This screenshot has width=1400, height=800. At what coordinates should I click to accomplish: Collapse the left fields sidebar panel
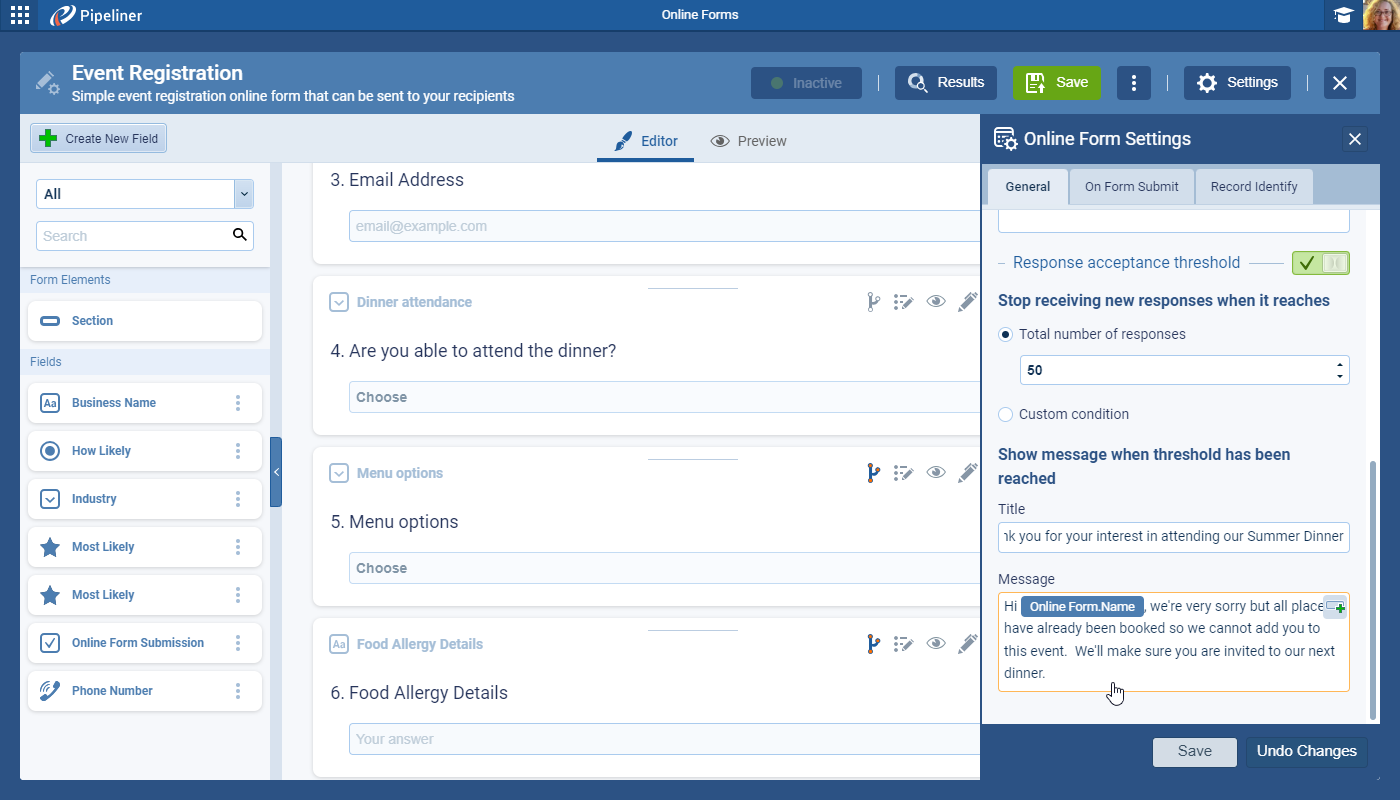click(x=276, y=472)
